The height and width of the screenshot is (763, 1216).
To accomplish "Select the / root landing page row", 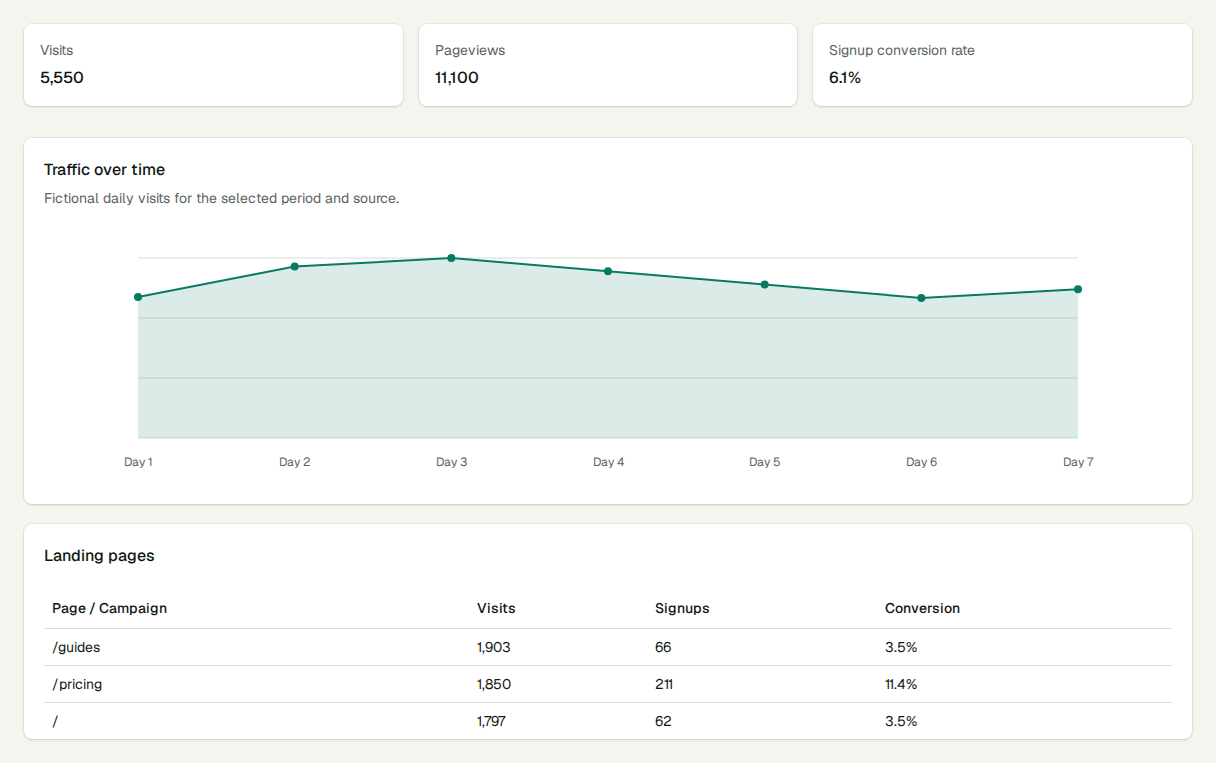I will tap(608, 721).
